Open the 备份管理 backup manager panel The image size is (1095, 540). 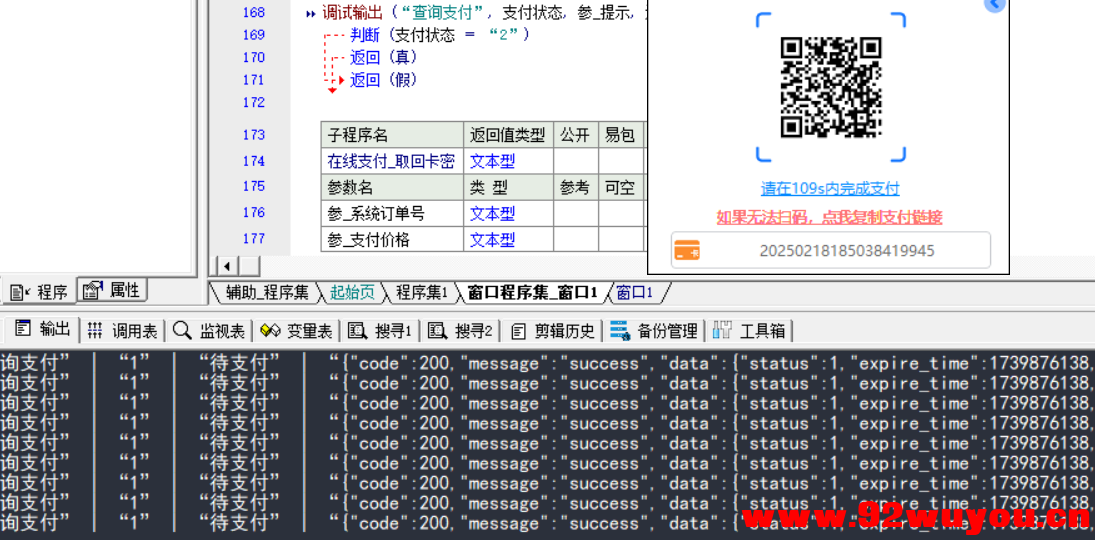[x=654, y=330]
